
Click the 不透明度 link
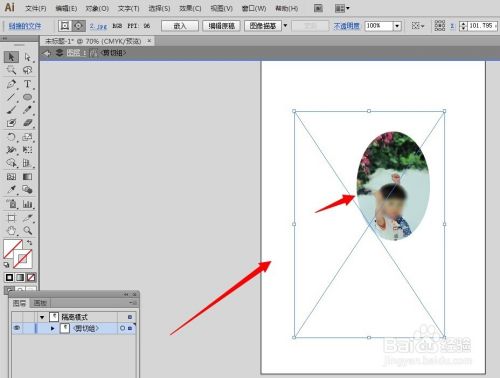coord(347,26)
